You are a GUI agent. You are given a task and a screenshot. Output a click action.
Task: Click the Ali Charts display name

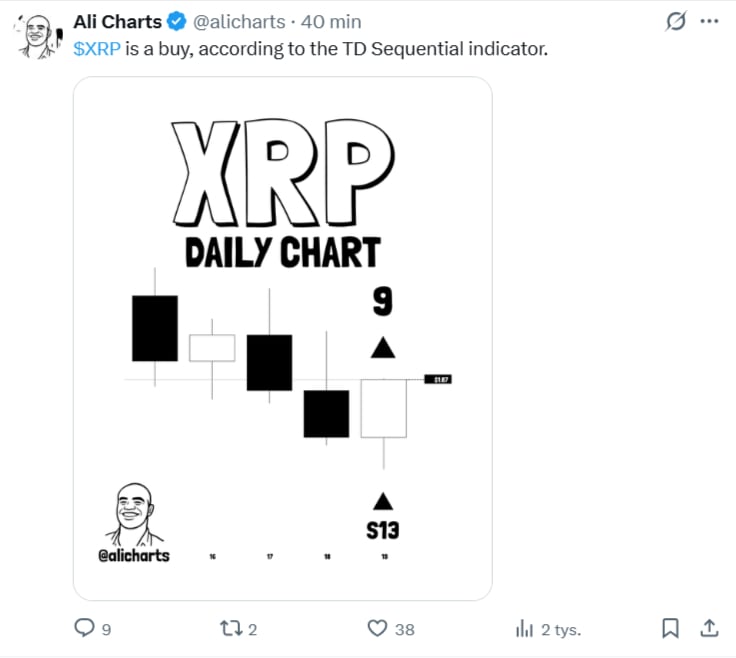117,22
